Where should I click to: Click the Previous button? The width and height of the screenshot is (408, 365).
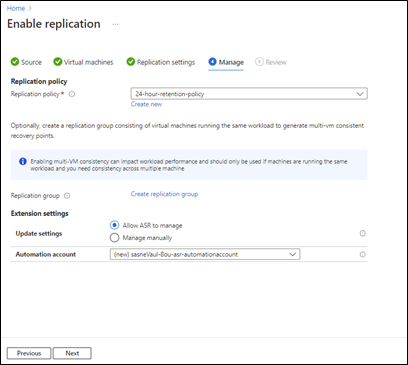click(x=29, y=353)
